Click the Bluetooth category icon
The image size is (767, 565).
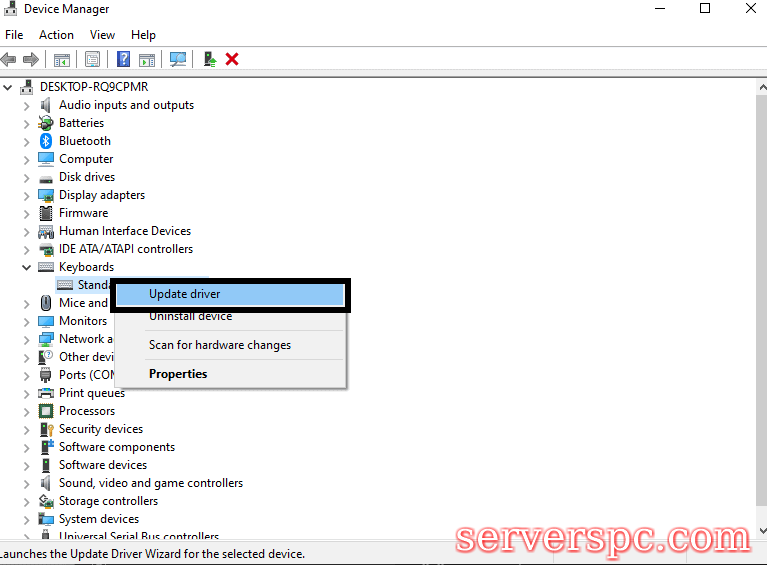click(46, 141)
